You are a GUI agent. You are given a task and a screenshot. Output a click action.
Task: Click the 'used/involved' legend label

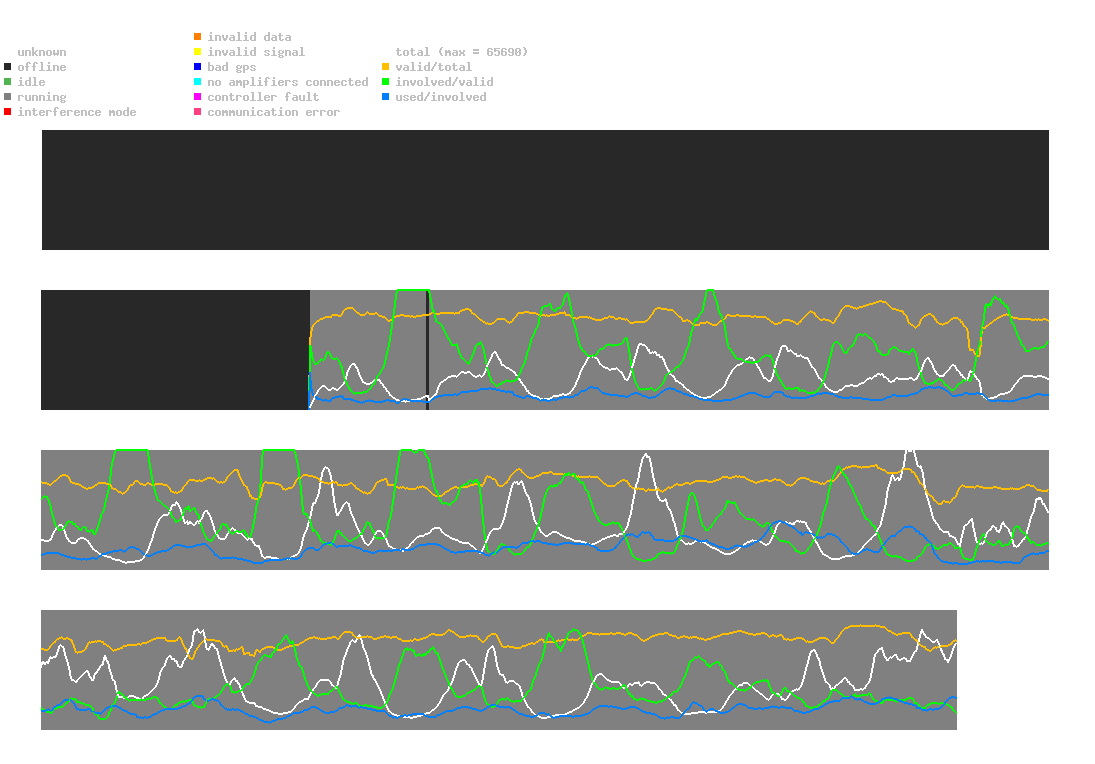(441, 97)
